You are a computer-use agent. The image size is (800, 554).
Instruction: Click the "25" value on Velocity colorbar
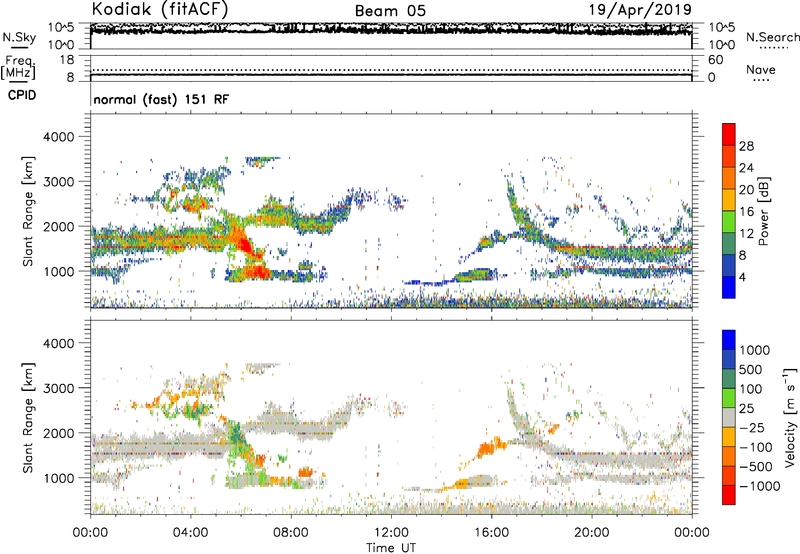coord(747,409)
